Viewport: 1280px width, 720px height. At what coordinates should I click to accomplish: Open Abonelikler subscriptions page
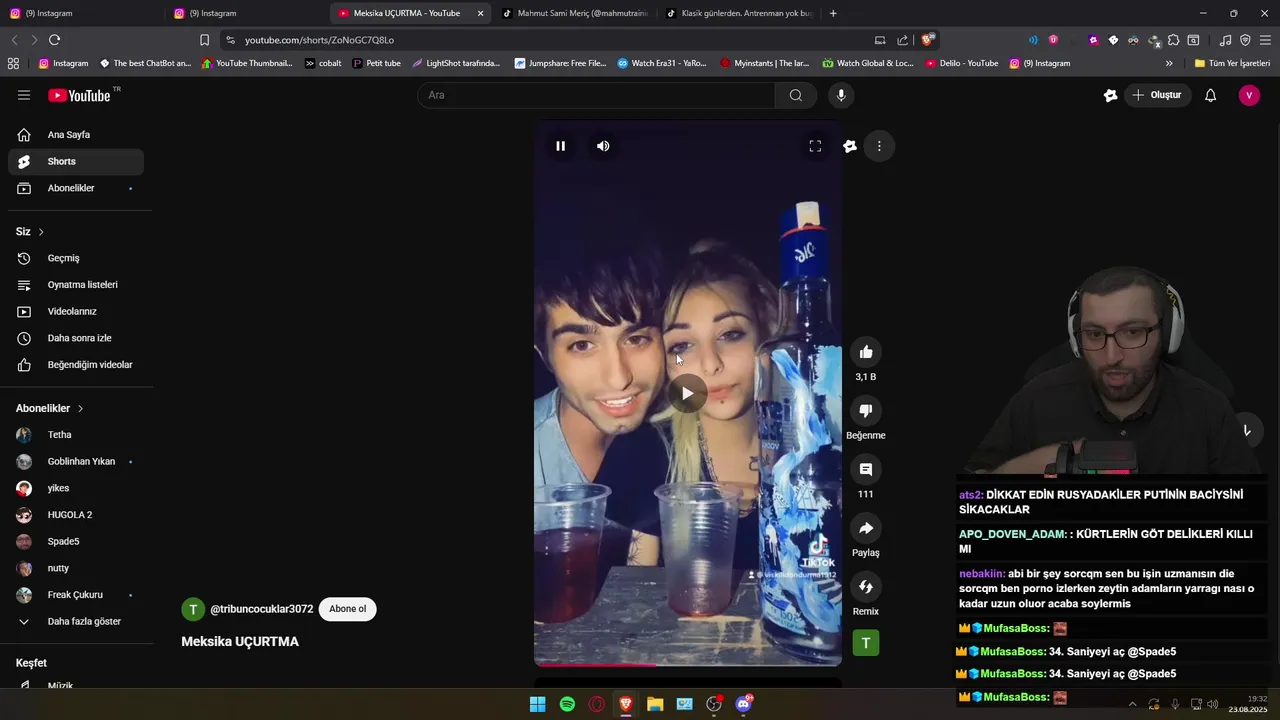[76, 188]
